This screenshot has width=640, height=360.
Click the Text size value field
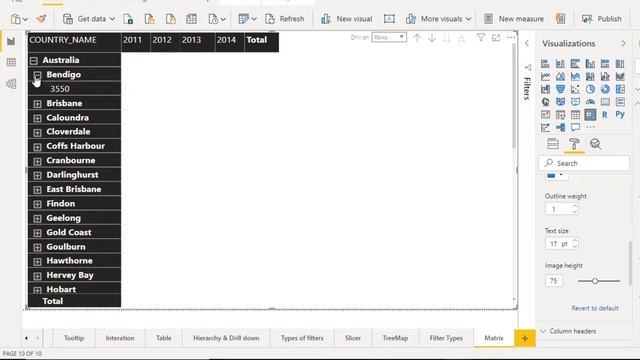click(x=558, y=244)
